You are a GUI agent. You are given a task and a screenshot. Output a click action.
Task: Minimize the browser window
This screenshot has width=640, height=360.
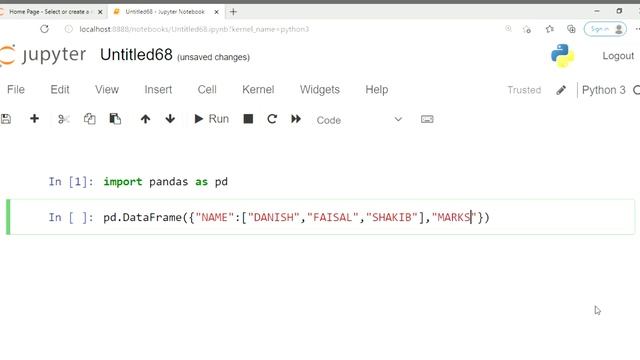click(x=597, y=11)
